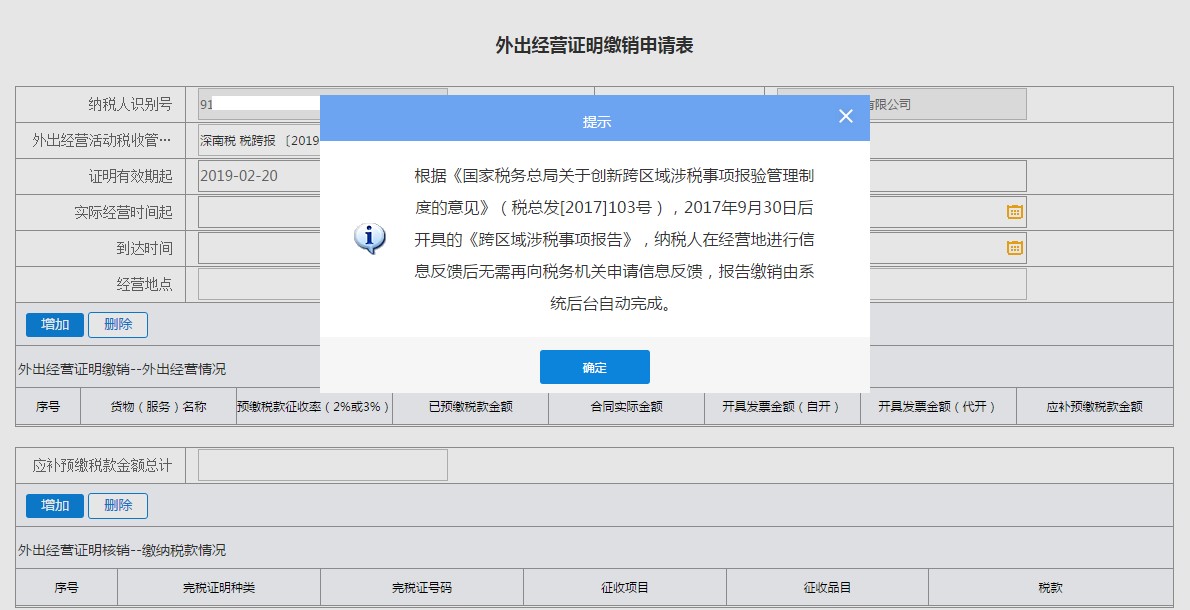Screen dimensions: 1190x610
Task: Click the 征收项目 column header
Action: [625, 588]
